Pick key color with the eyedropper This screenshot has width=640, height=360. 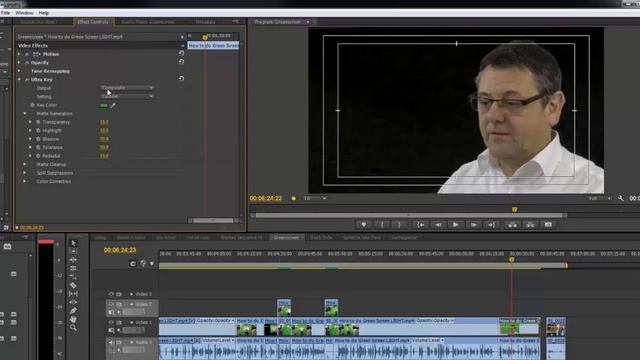pos(113,105)
